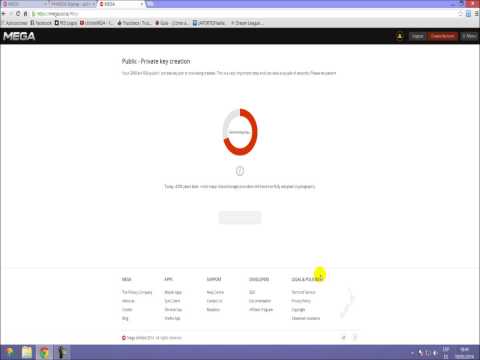Open the Copyright footer link
This screenshot has height=360, width=480.
(x=298, y=309)
